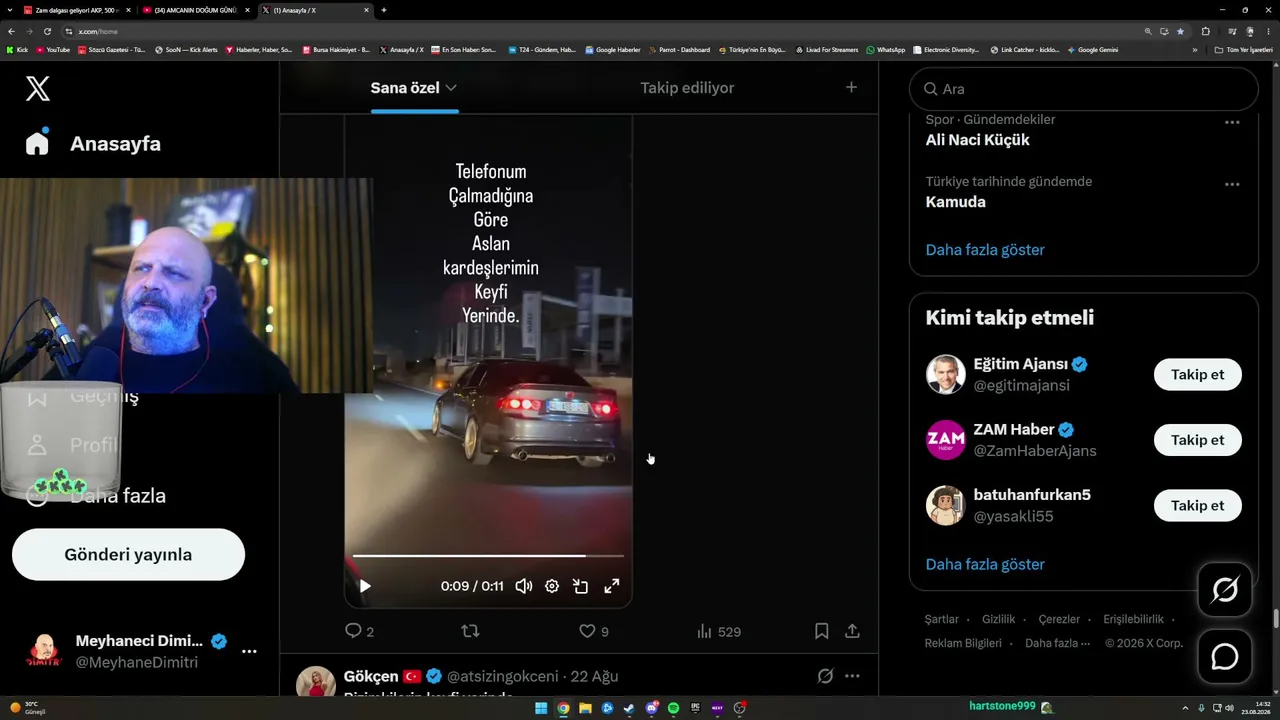View post analytics showing 529 views

719,631
